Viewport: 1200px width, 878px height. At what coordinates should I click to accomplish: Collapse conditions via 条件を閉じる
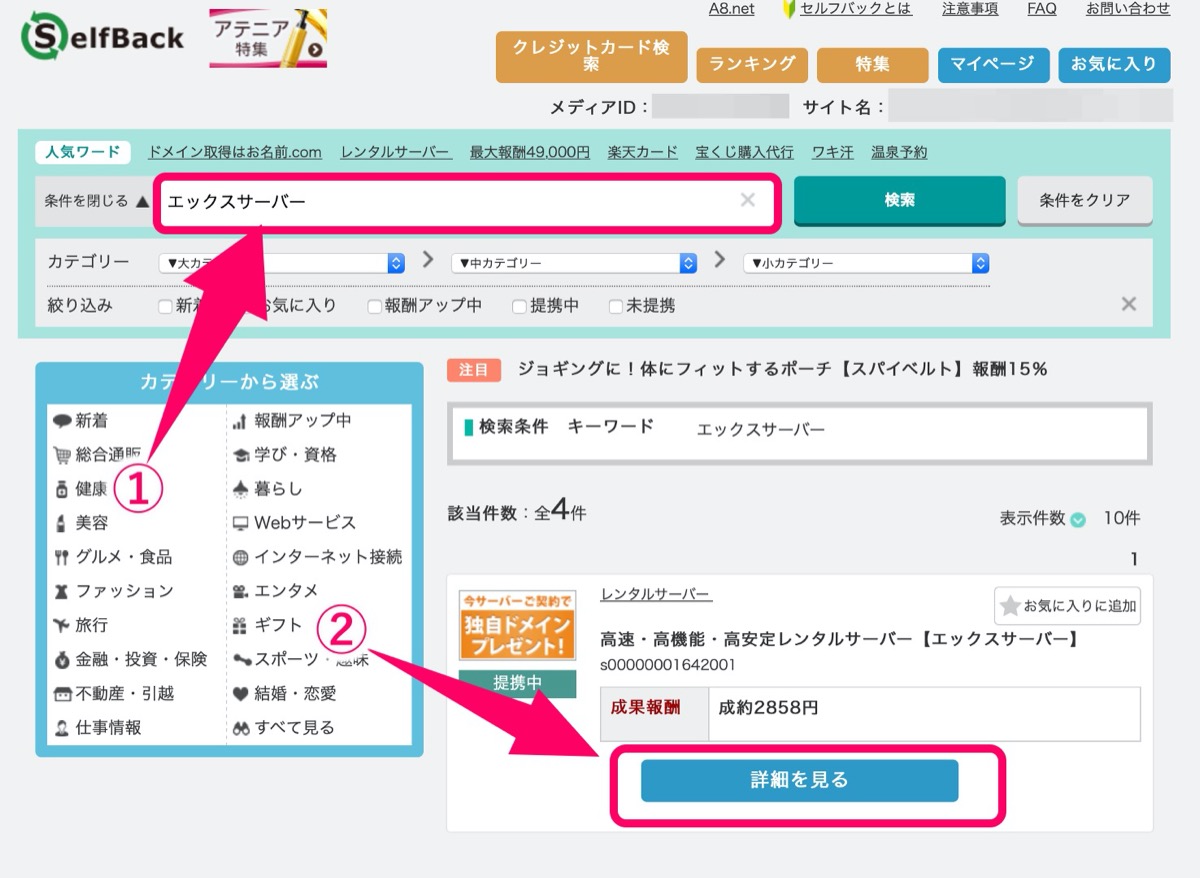[x=96, y=201]
